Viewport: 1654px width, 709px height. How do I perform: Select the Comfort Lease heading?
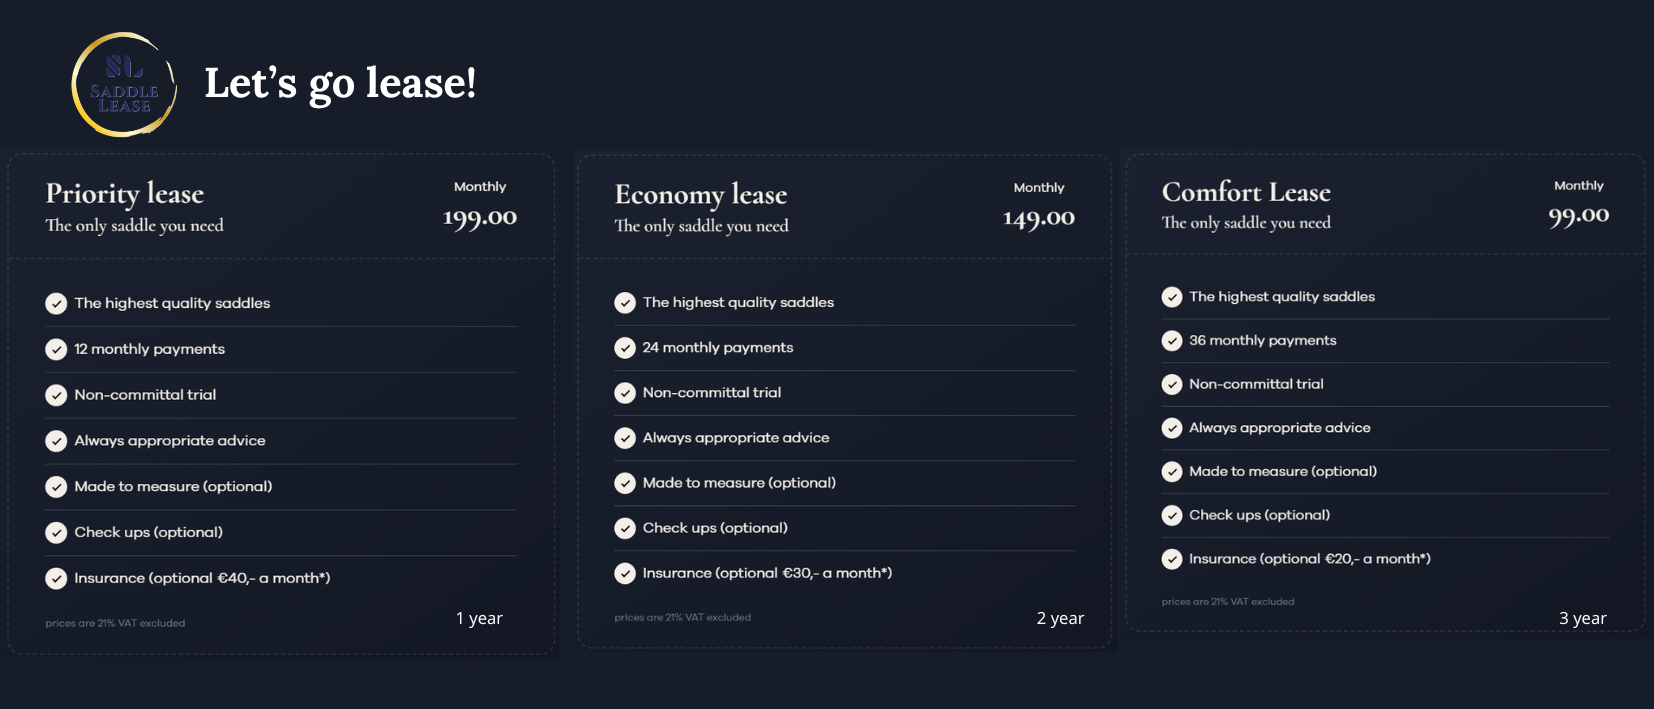pos(1246,192)
